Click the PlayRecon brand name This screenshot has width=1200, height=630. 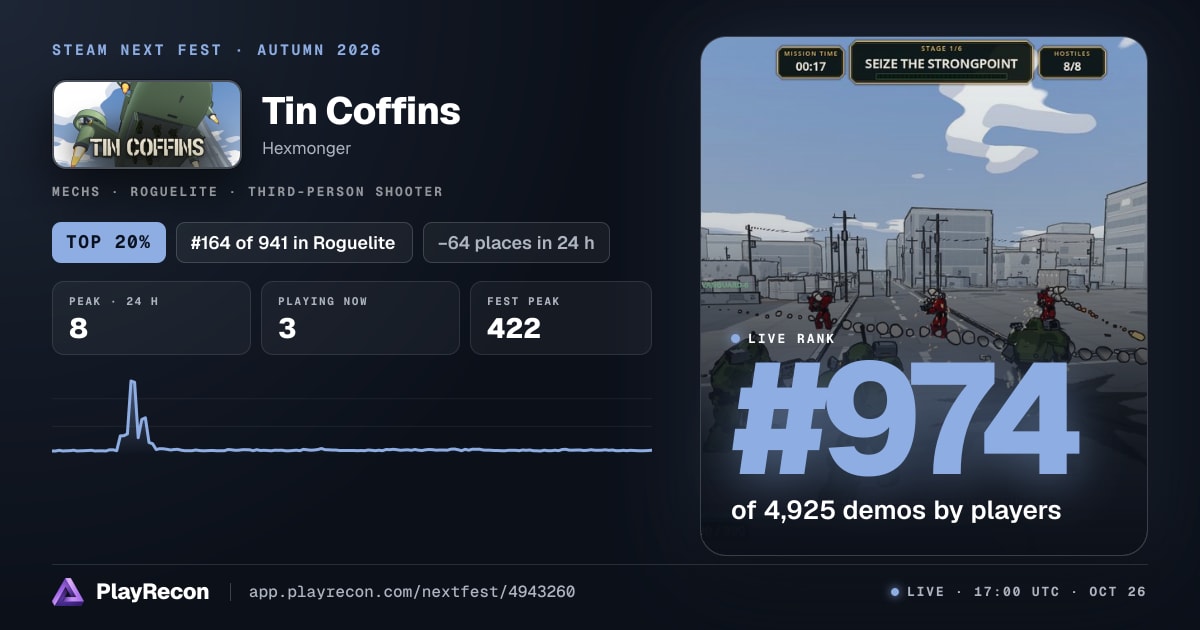click(153, 592)
